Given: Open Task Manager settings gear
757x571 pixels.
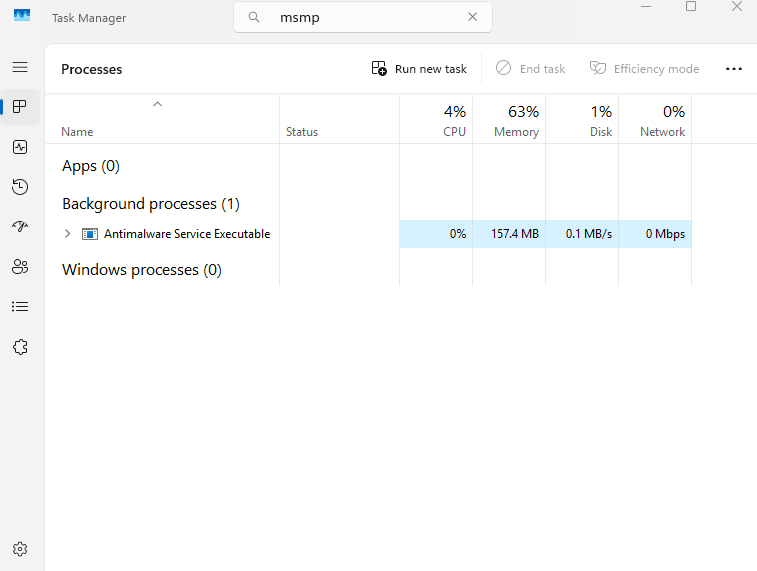Looking at the screenshot, I should [x=20, y=549].
